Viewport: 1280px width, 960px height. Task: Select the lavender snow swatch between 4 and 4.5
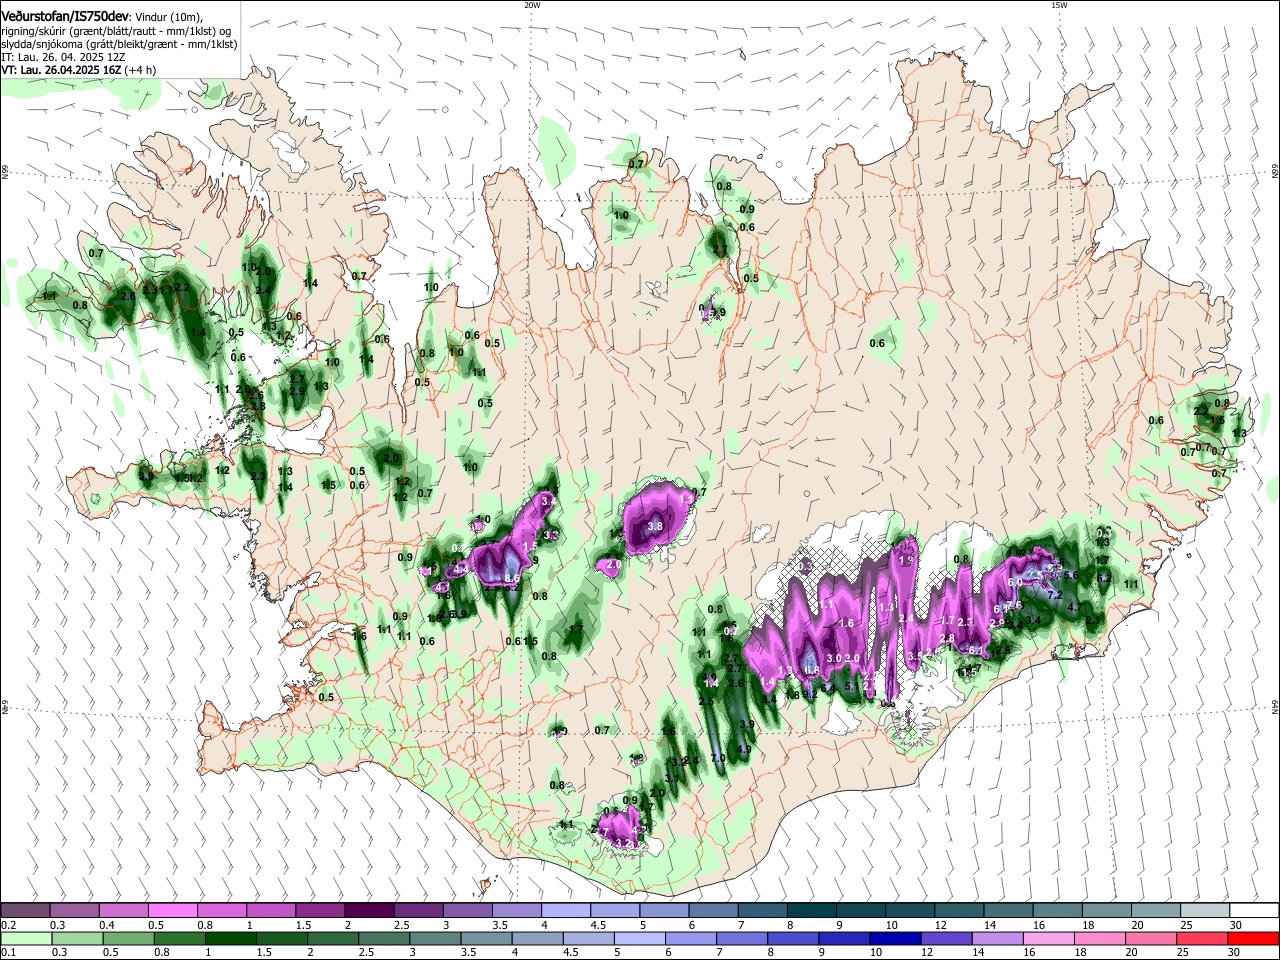pos(564,910)
